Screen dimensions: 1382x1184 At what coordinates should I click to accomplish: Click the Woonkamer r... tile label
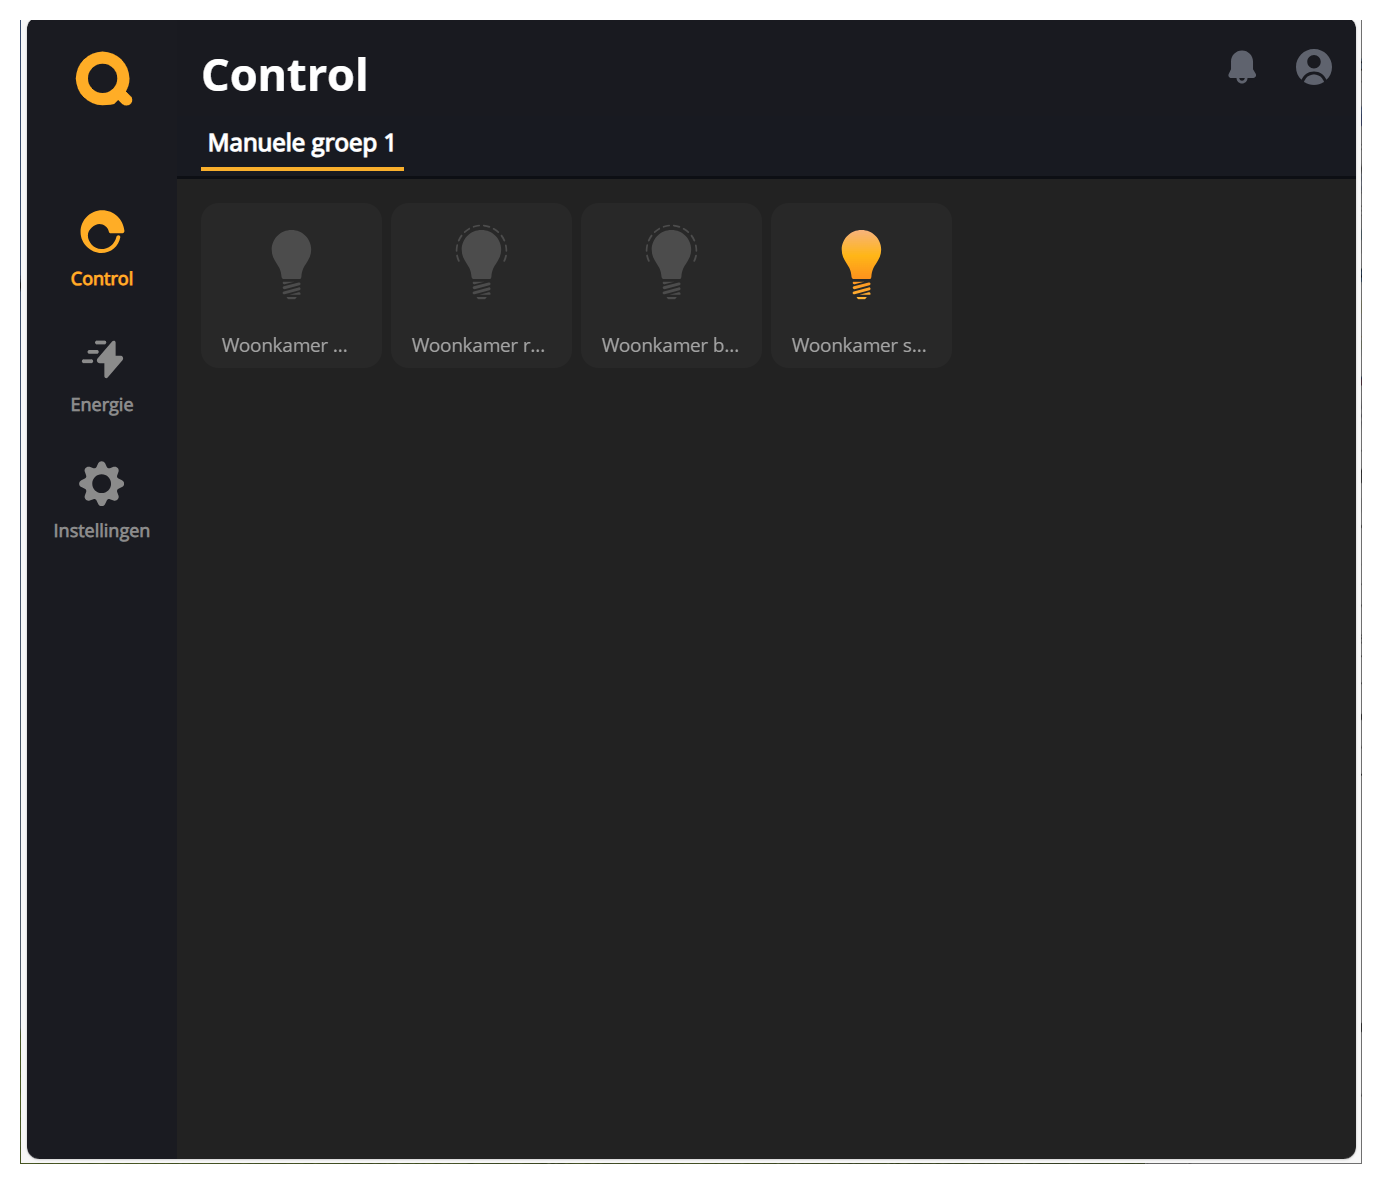click(x=479, y=345)
